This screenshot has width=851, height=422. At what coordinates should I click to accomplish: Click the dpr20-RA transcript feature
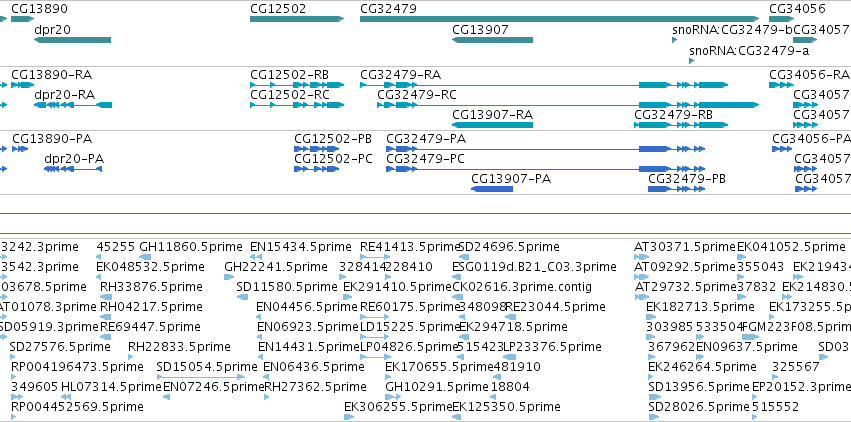(73, 105)
